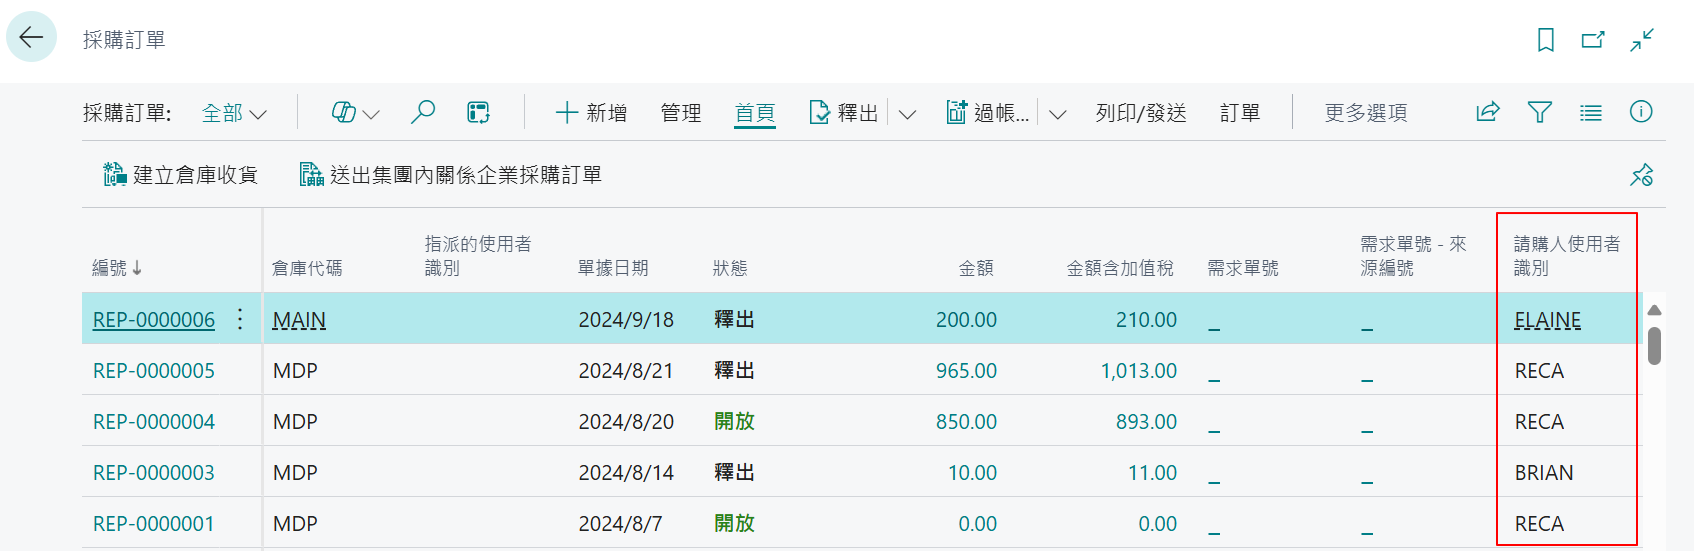The height and width of the screenshot is (551, 1694).
Task: Click the 過帳 post button
Action: tap(988, 113)
